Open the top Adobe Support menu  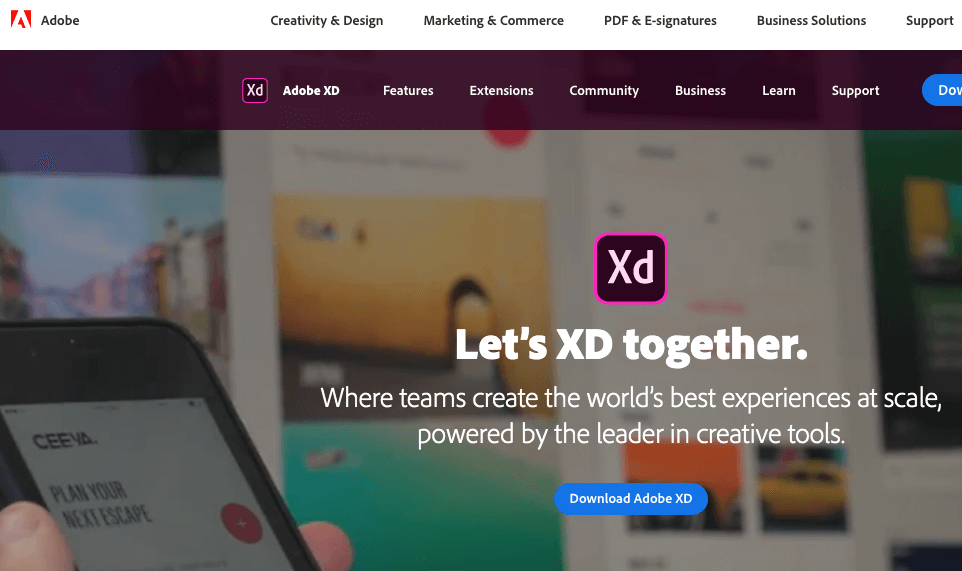click(x=929, y=20)
